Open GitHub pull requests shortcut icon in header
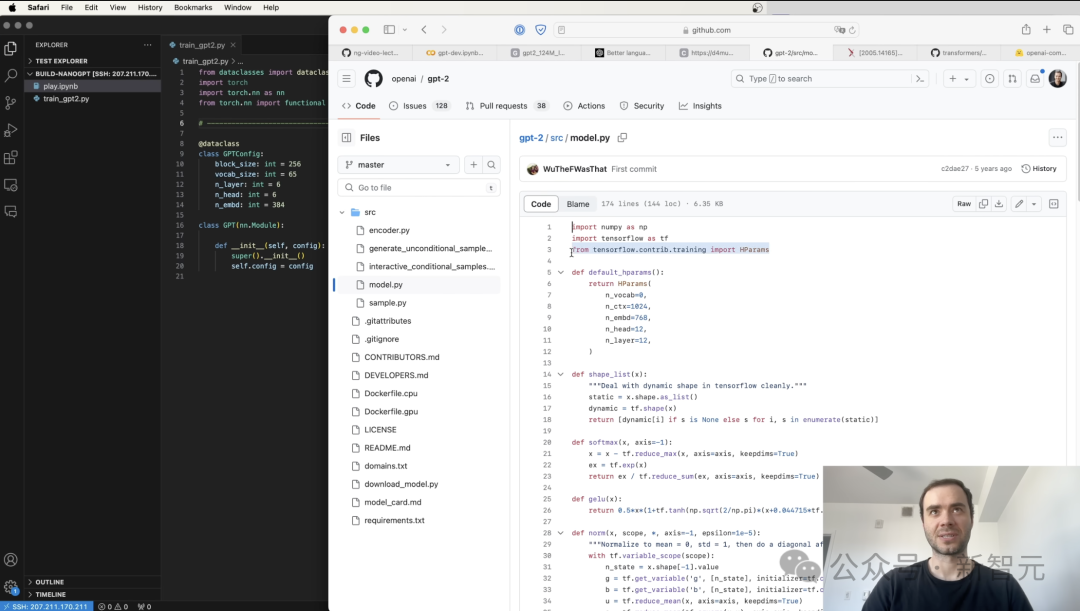Screen dimensions: 1080x611 pyautogui.click(x=1012, y=79)
